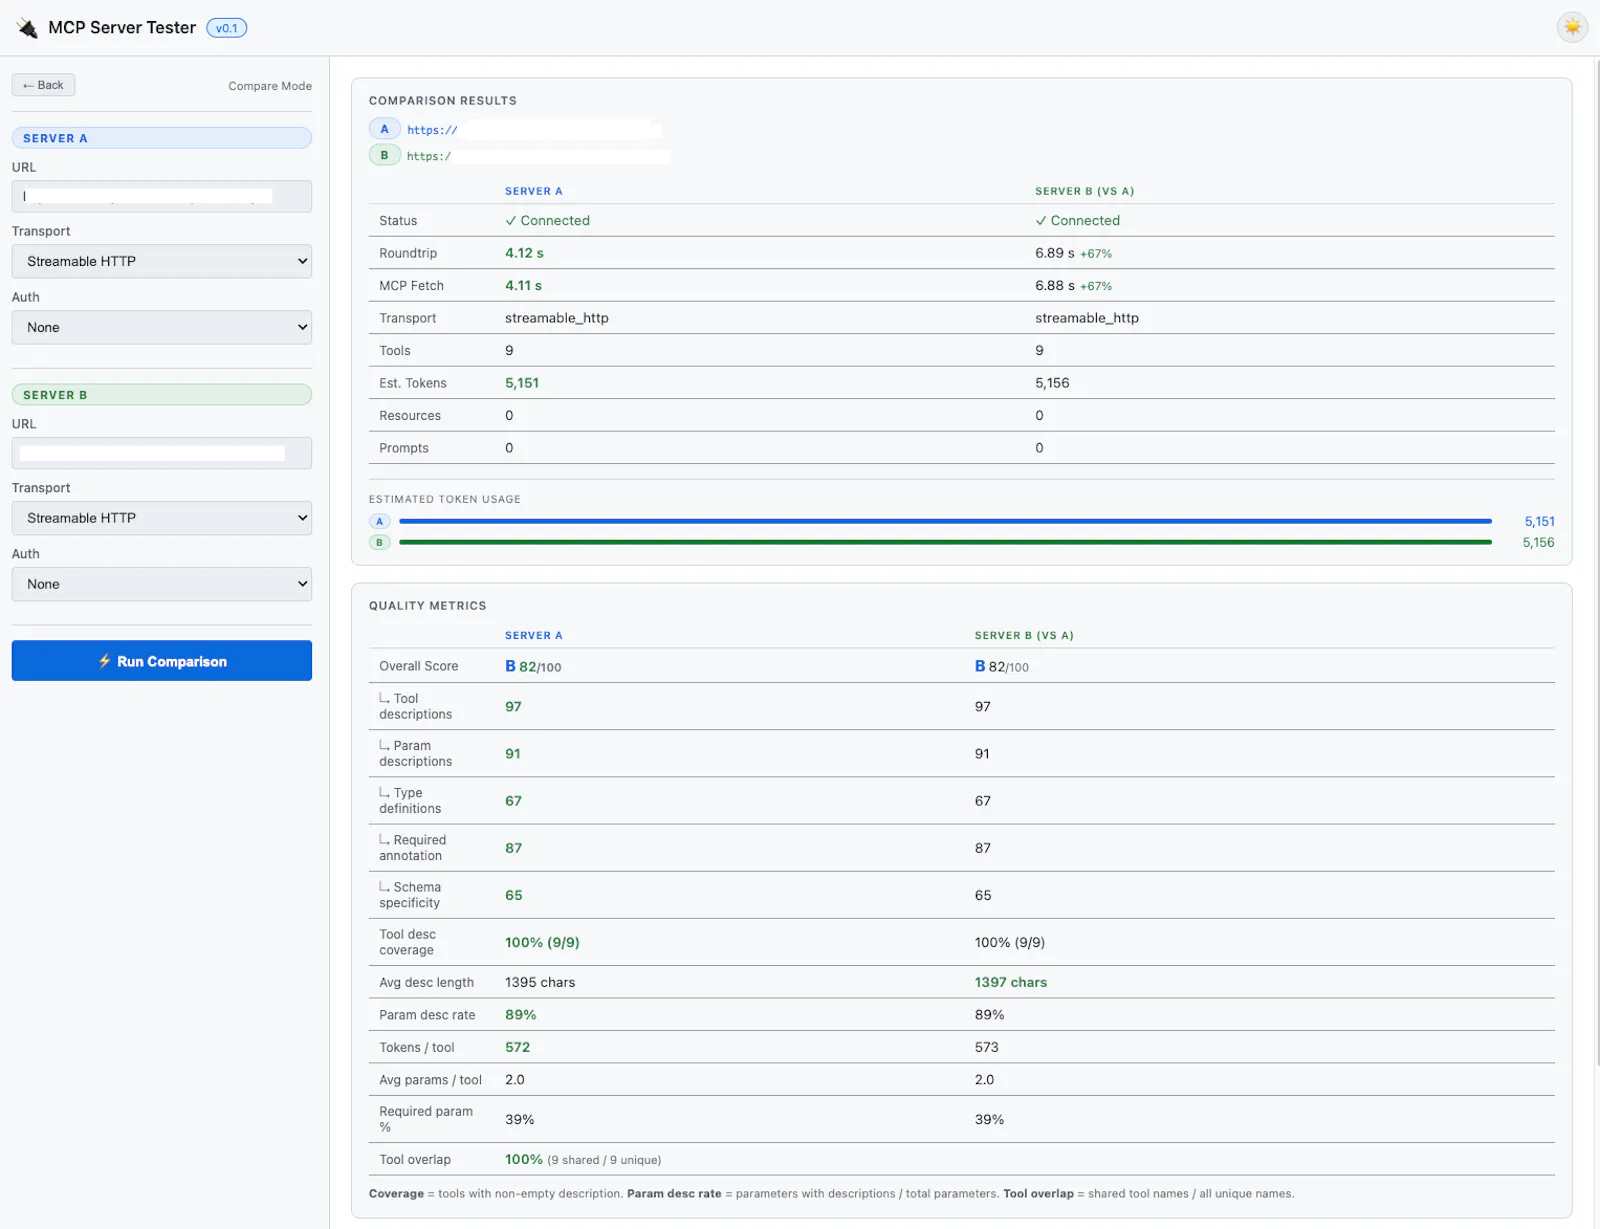Click Server A Overall Score B 82/100

click(x=533, y=666)
